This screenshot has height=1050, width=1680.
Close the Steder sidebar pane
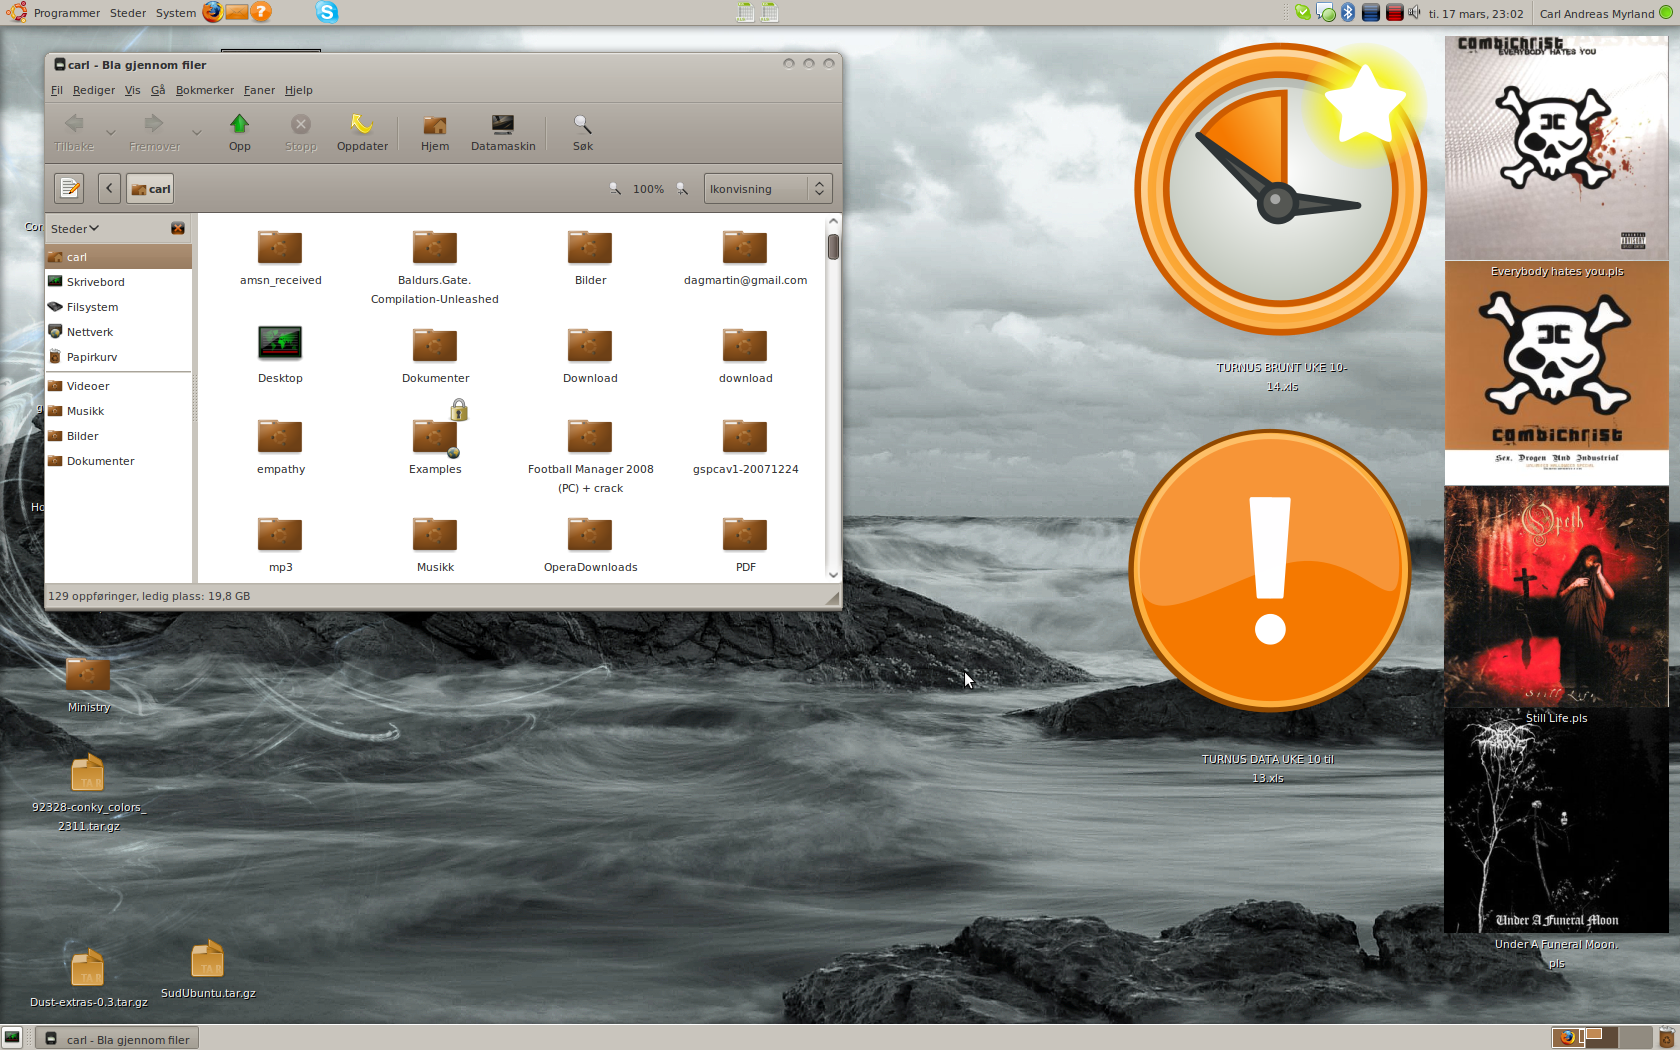(x=178, y=228)
